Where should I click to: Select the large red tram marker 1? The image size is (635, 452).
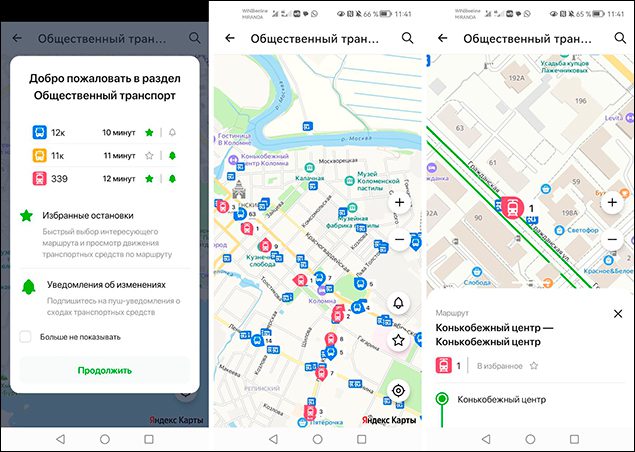coord(513,208)
